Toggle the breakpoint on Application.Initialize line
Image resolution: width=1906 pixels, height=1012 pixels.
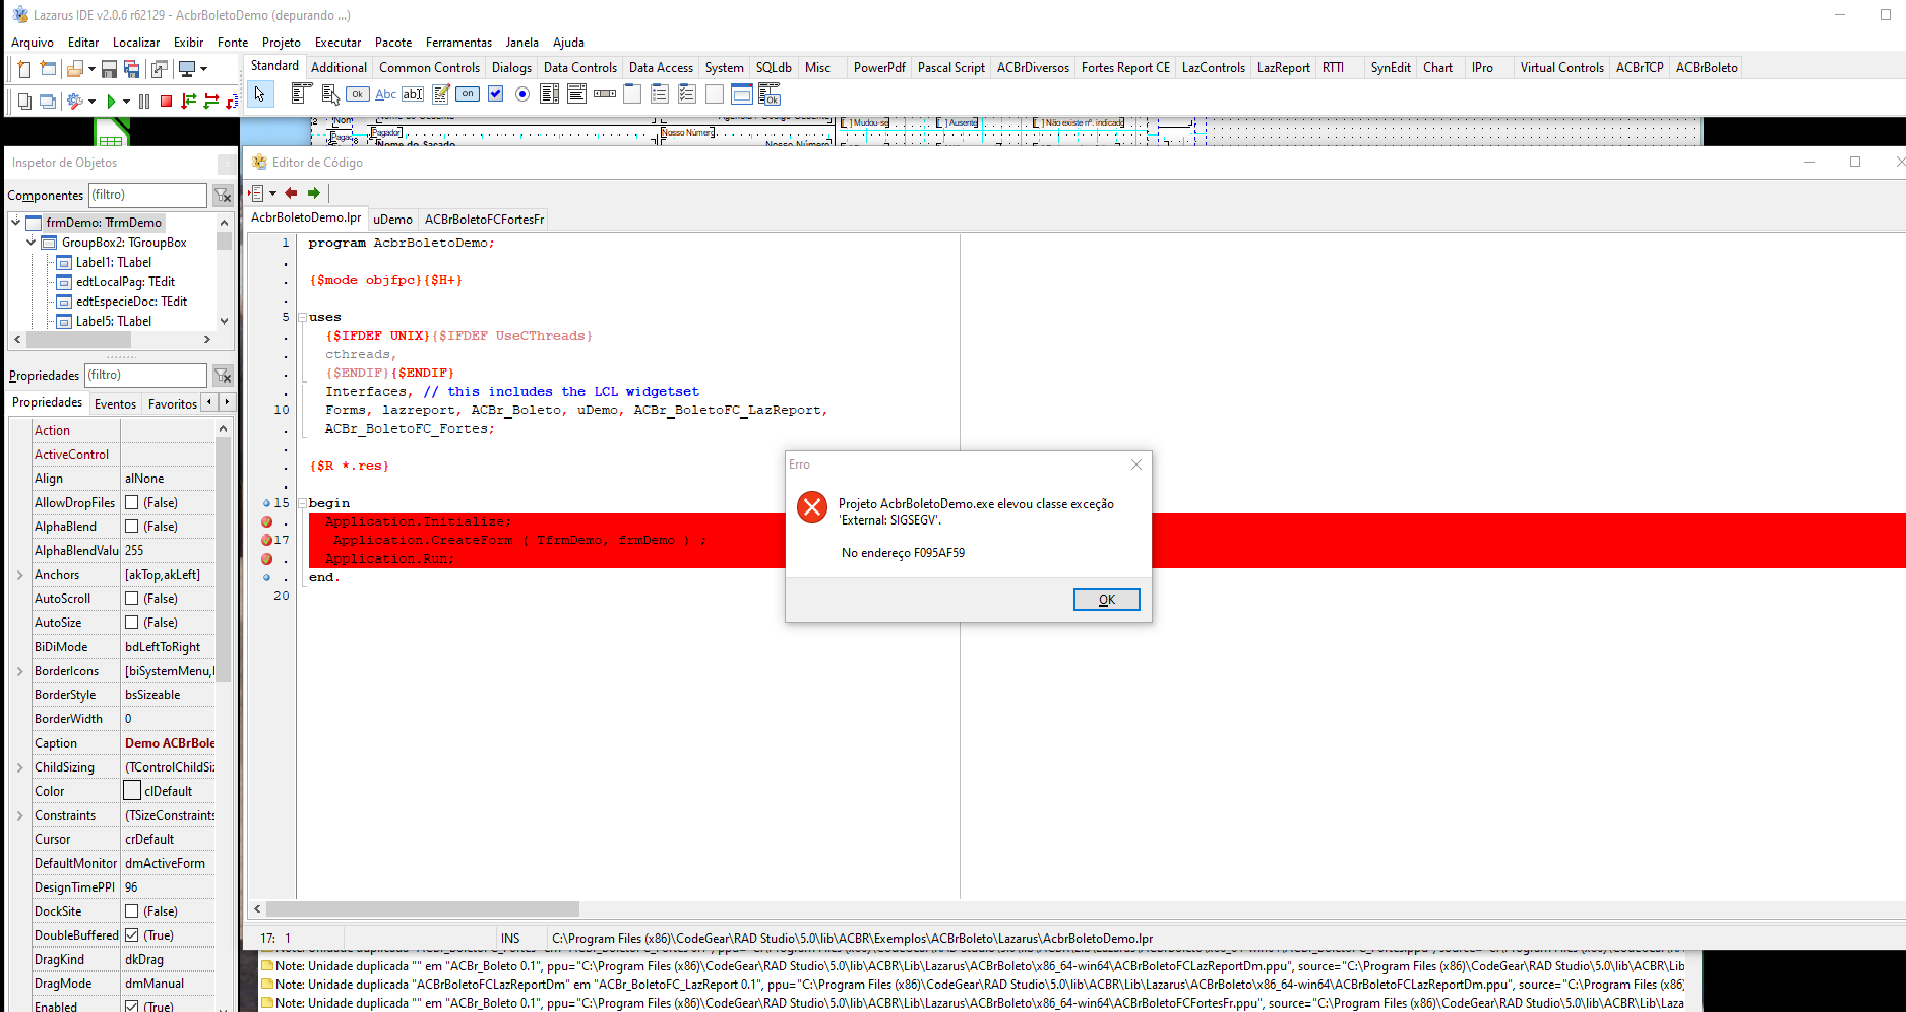pyautogui.click(x=267, y=522)
